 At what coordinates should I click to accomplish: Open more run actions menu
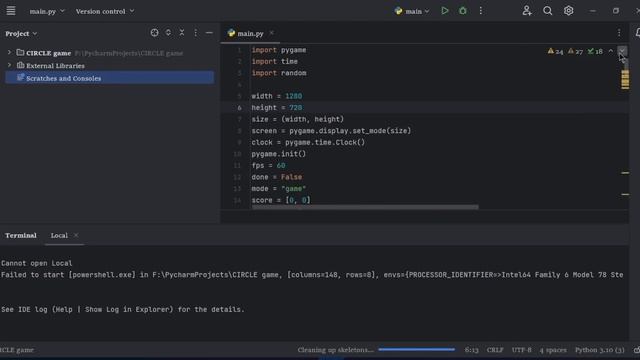[481, 11]
